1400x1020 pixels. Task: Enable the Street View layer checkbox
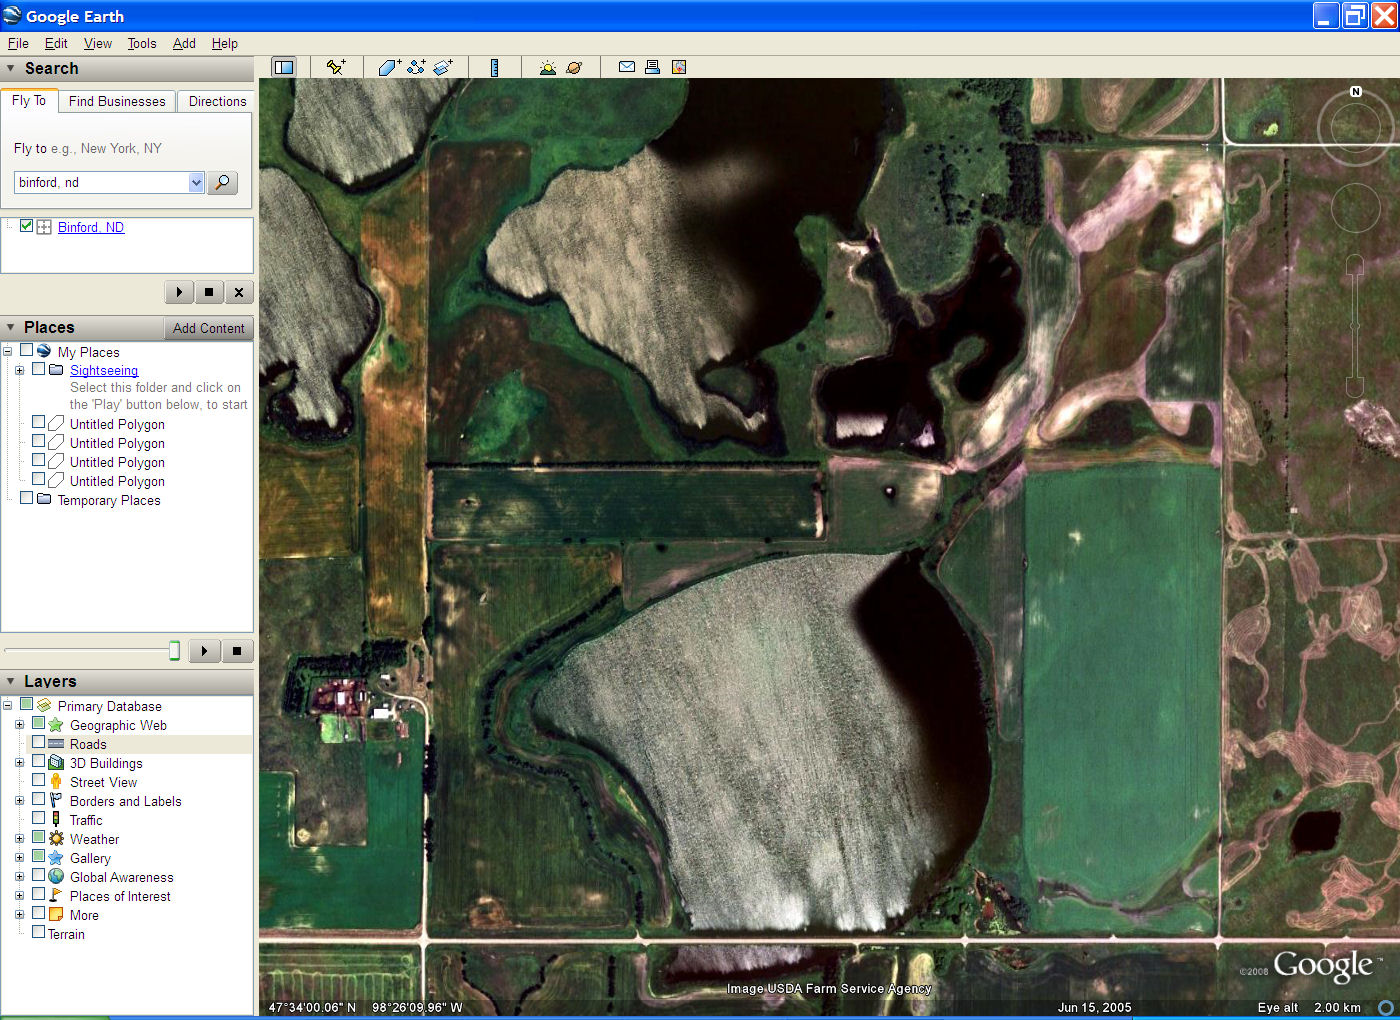(38, 781)
